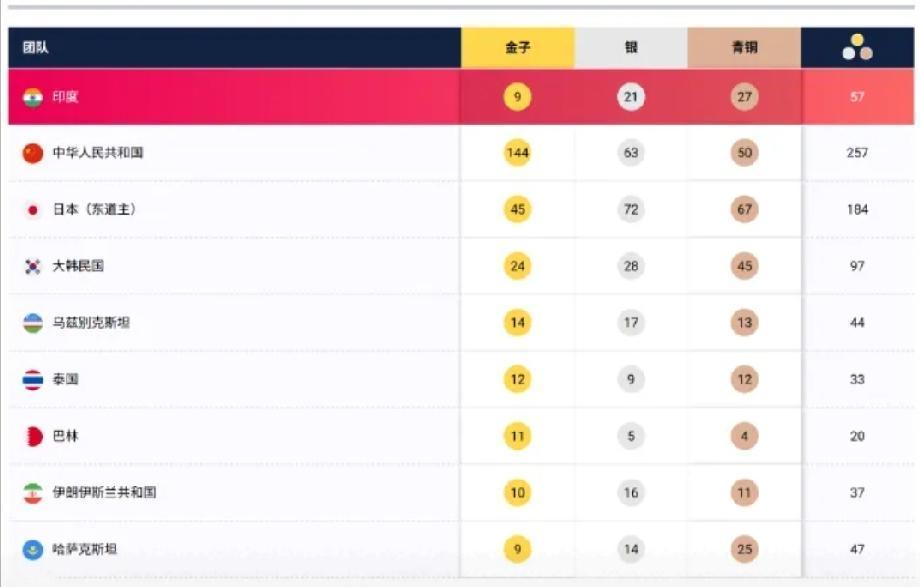This screenshot has width=920, height=587.
Task: Click the Iran flag icon
Action: [33, 493]
